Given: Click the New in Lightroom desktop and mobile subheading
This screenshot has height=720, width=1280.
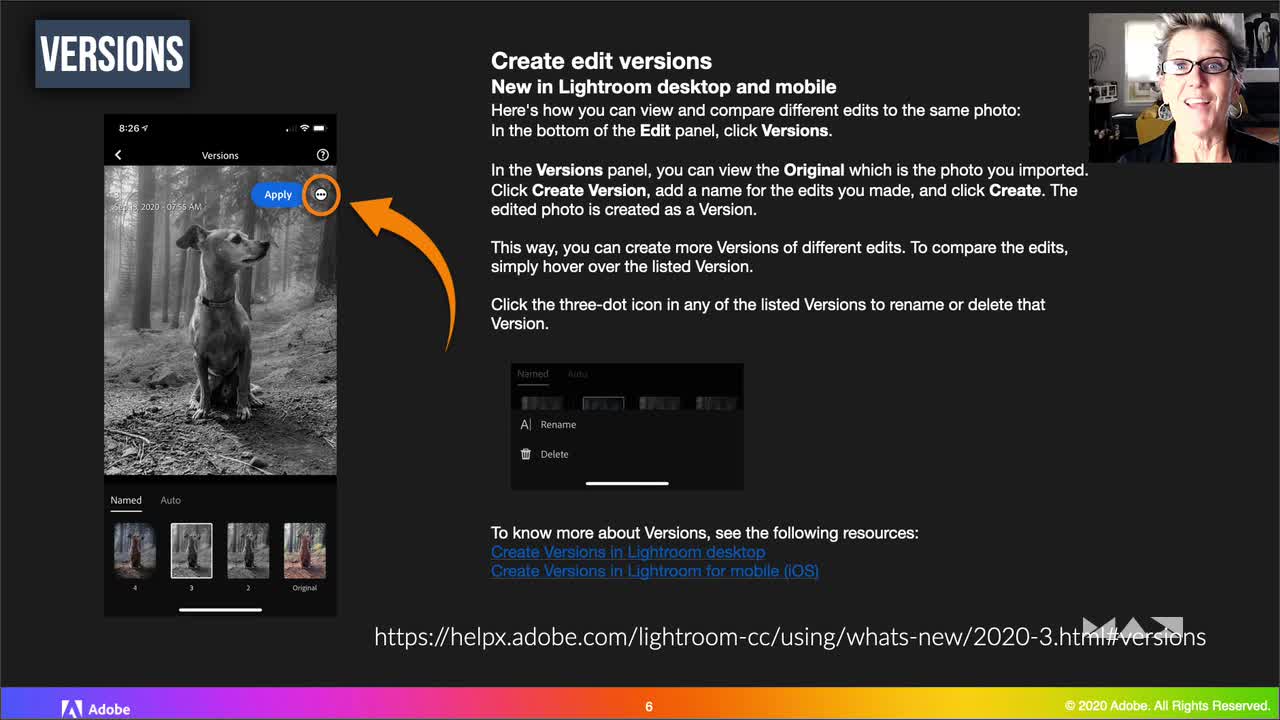Looking at the screenshot, I should pos(664,87).
